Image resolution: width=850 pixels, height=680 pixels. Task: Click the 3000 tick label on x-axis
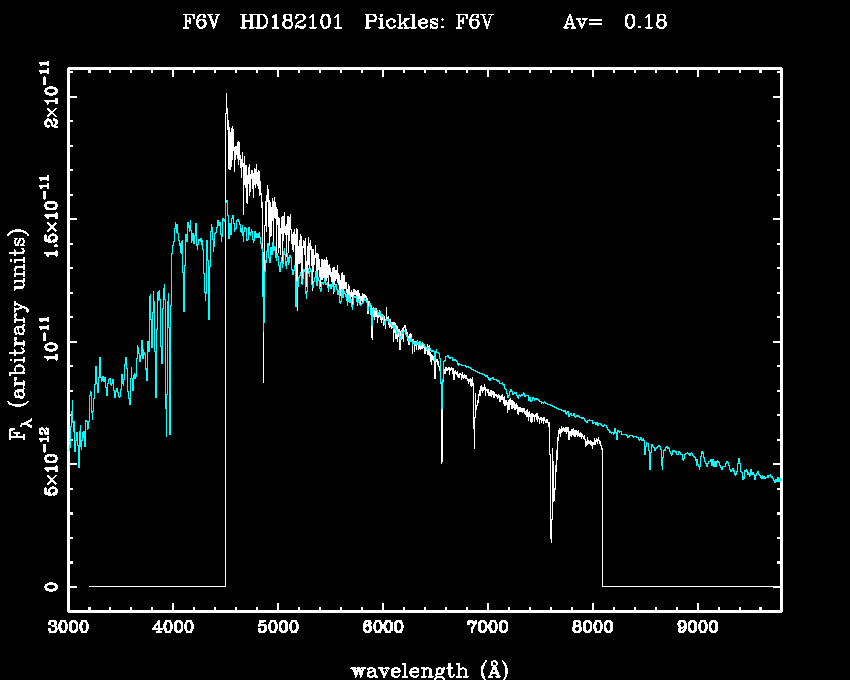68,629
